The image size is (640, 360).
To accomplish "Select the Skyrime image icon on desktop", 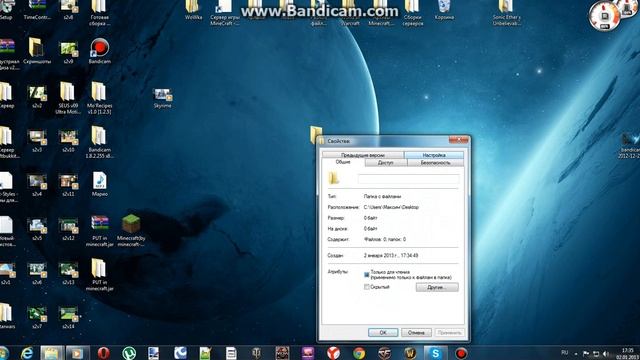I will 162,98.
